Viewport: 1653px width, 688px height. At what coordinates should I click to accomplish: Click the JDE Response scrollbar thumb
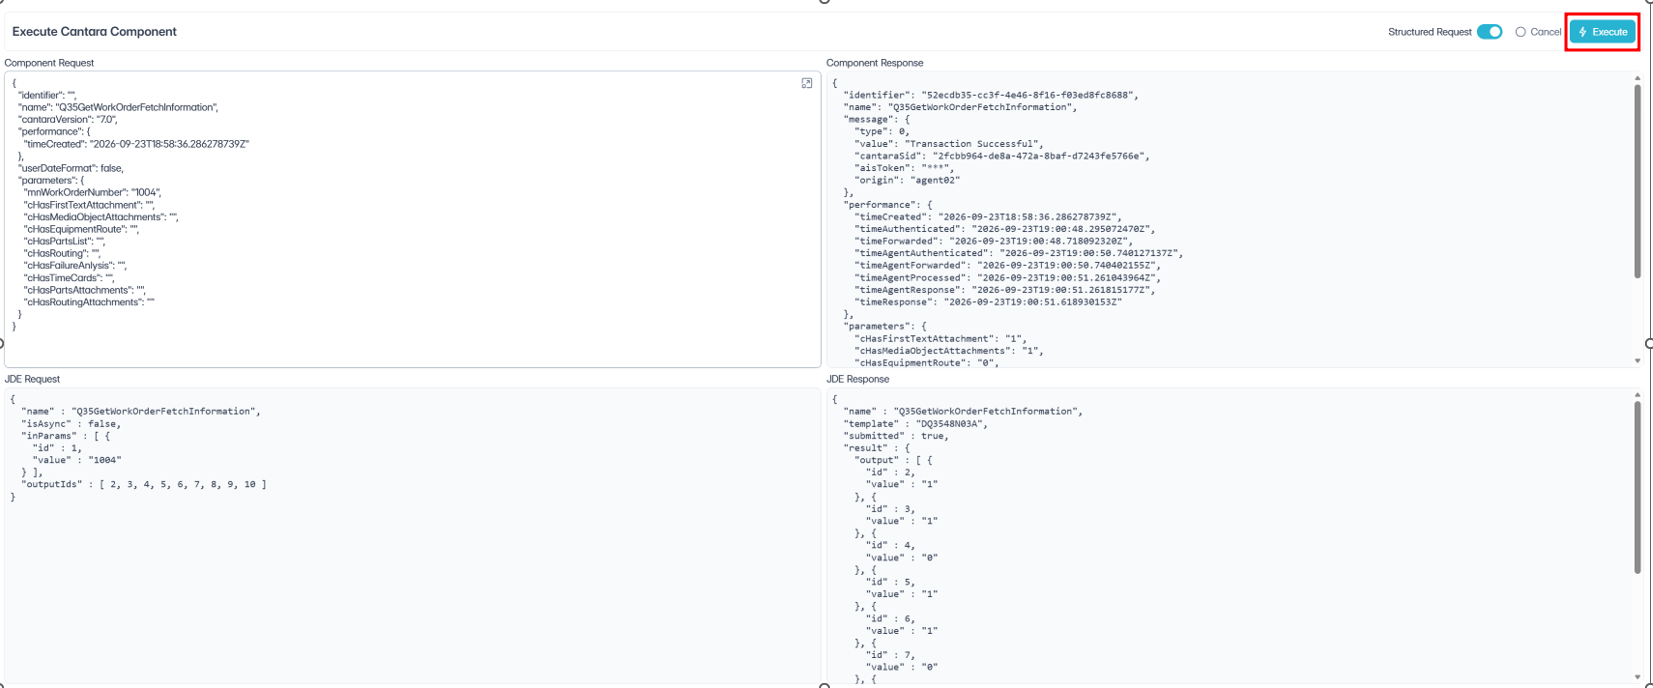point(1637,488)
